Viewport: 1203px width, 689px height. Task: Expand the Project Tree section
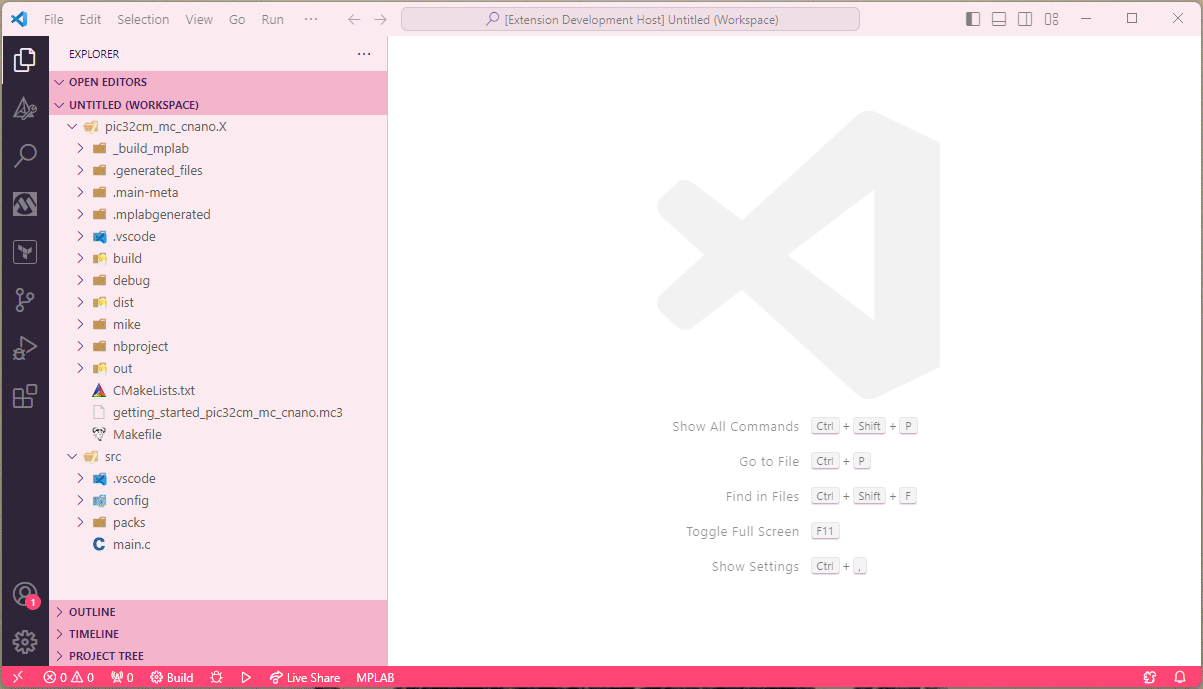coord(218,656)
